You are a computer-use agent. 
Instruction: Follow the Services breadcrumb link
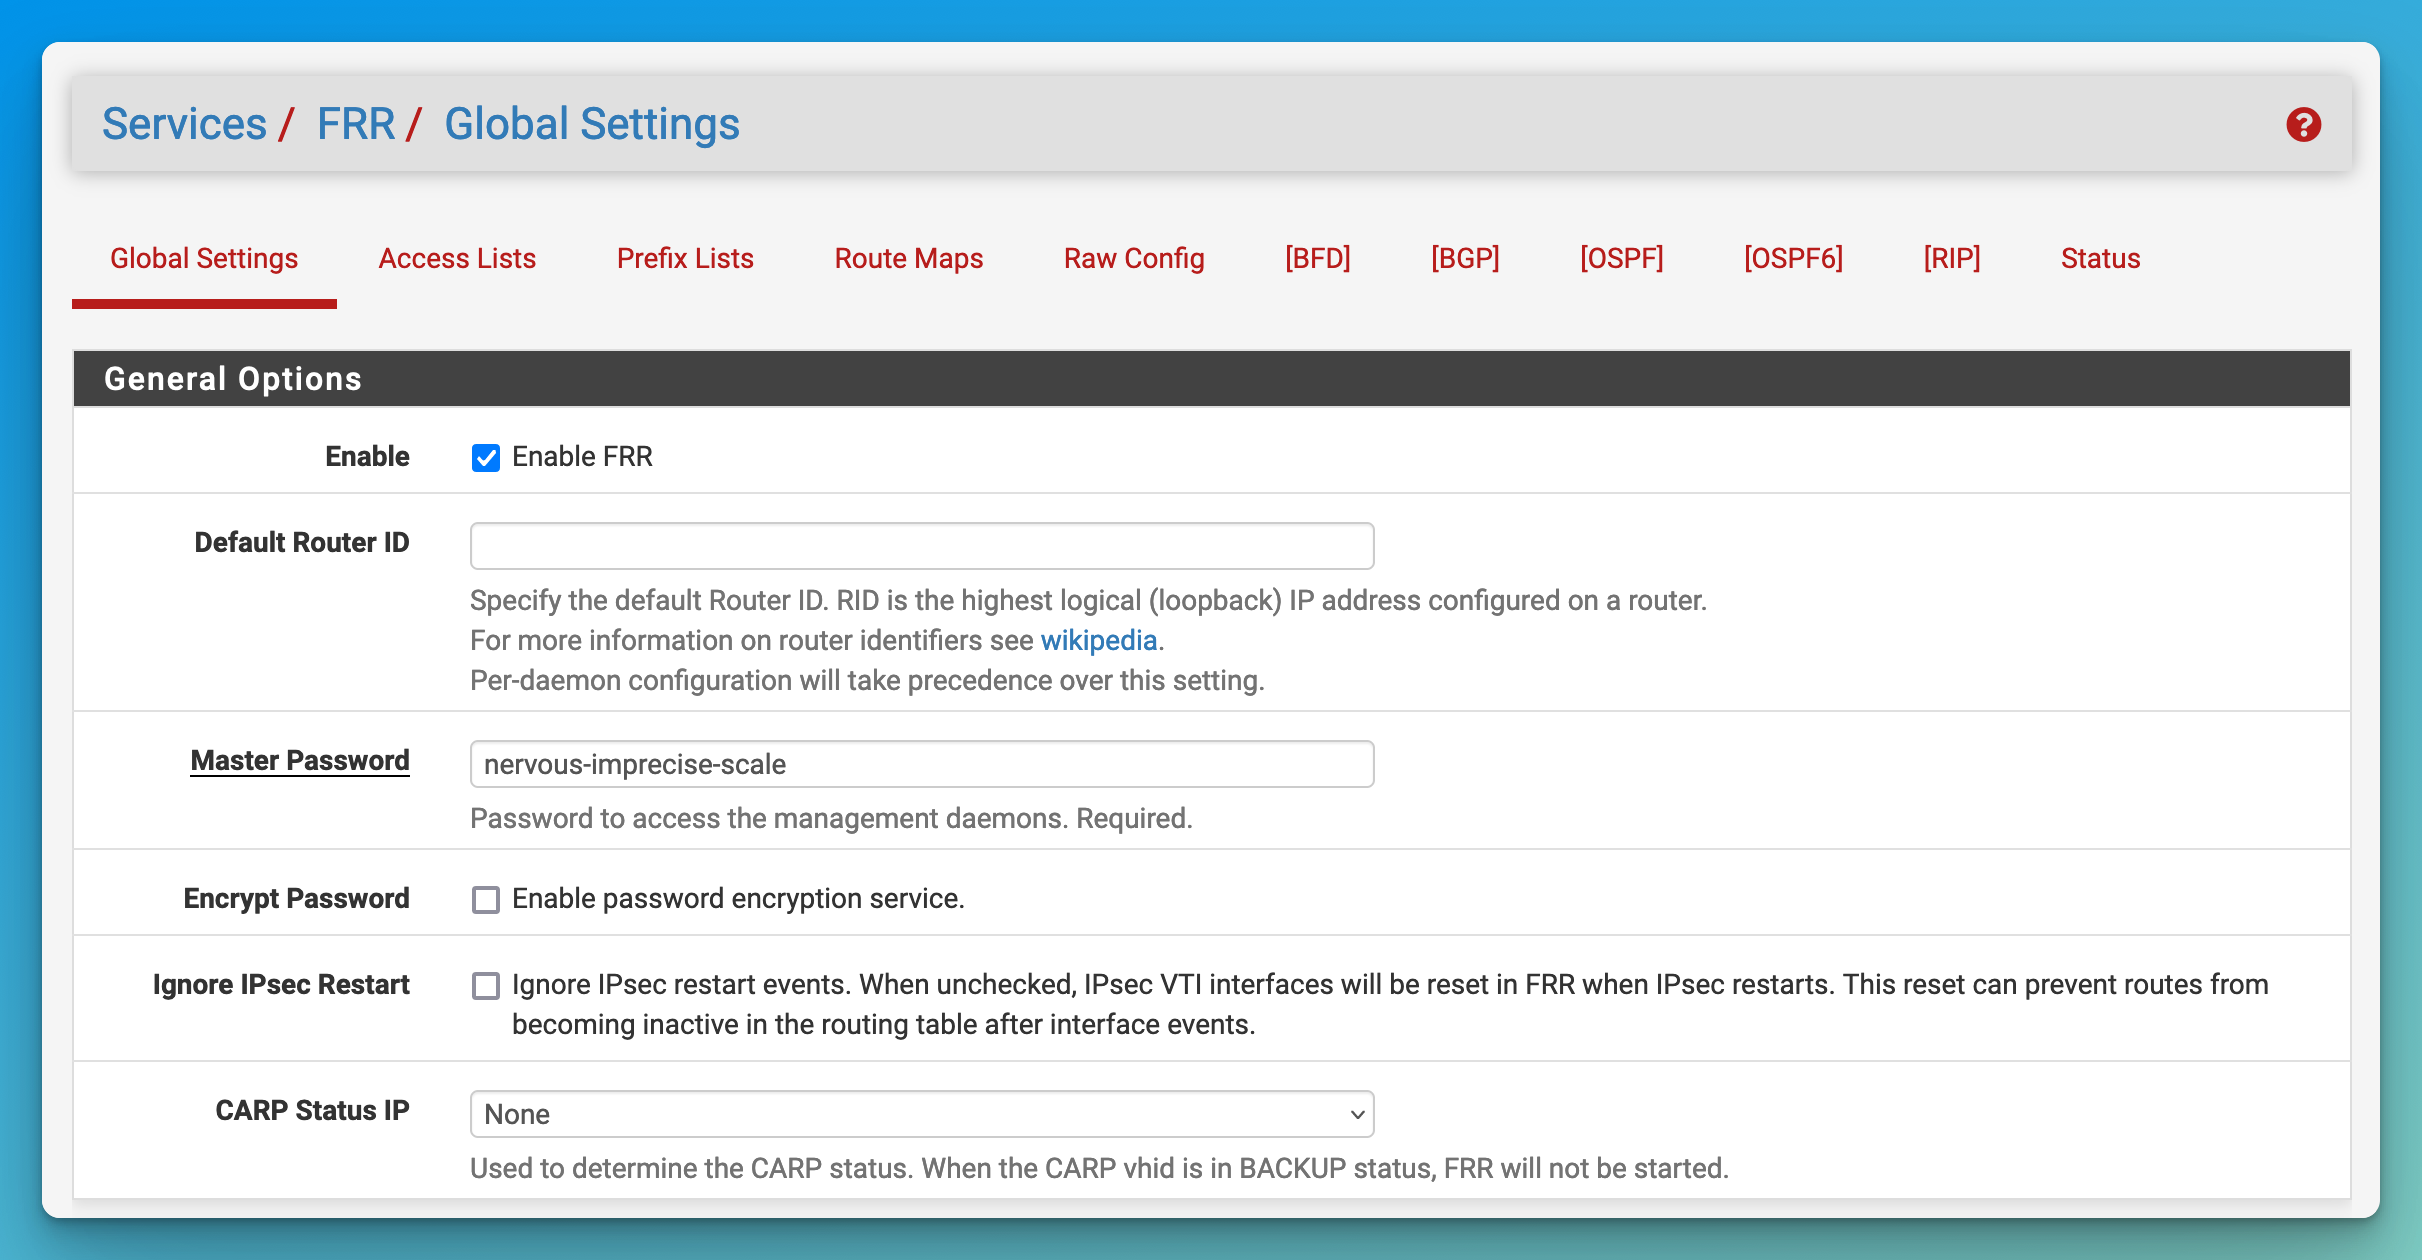[x=185, y=124]
